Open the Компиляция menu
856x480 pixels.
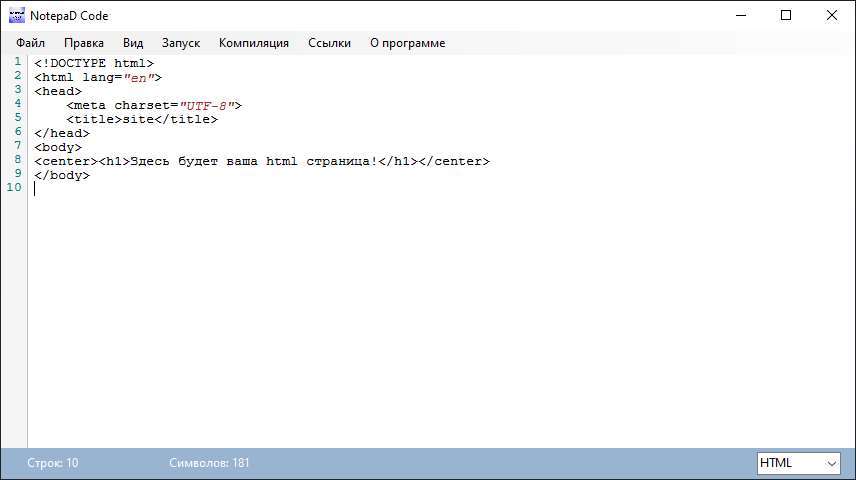254,43
